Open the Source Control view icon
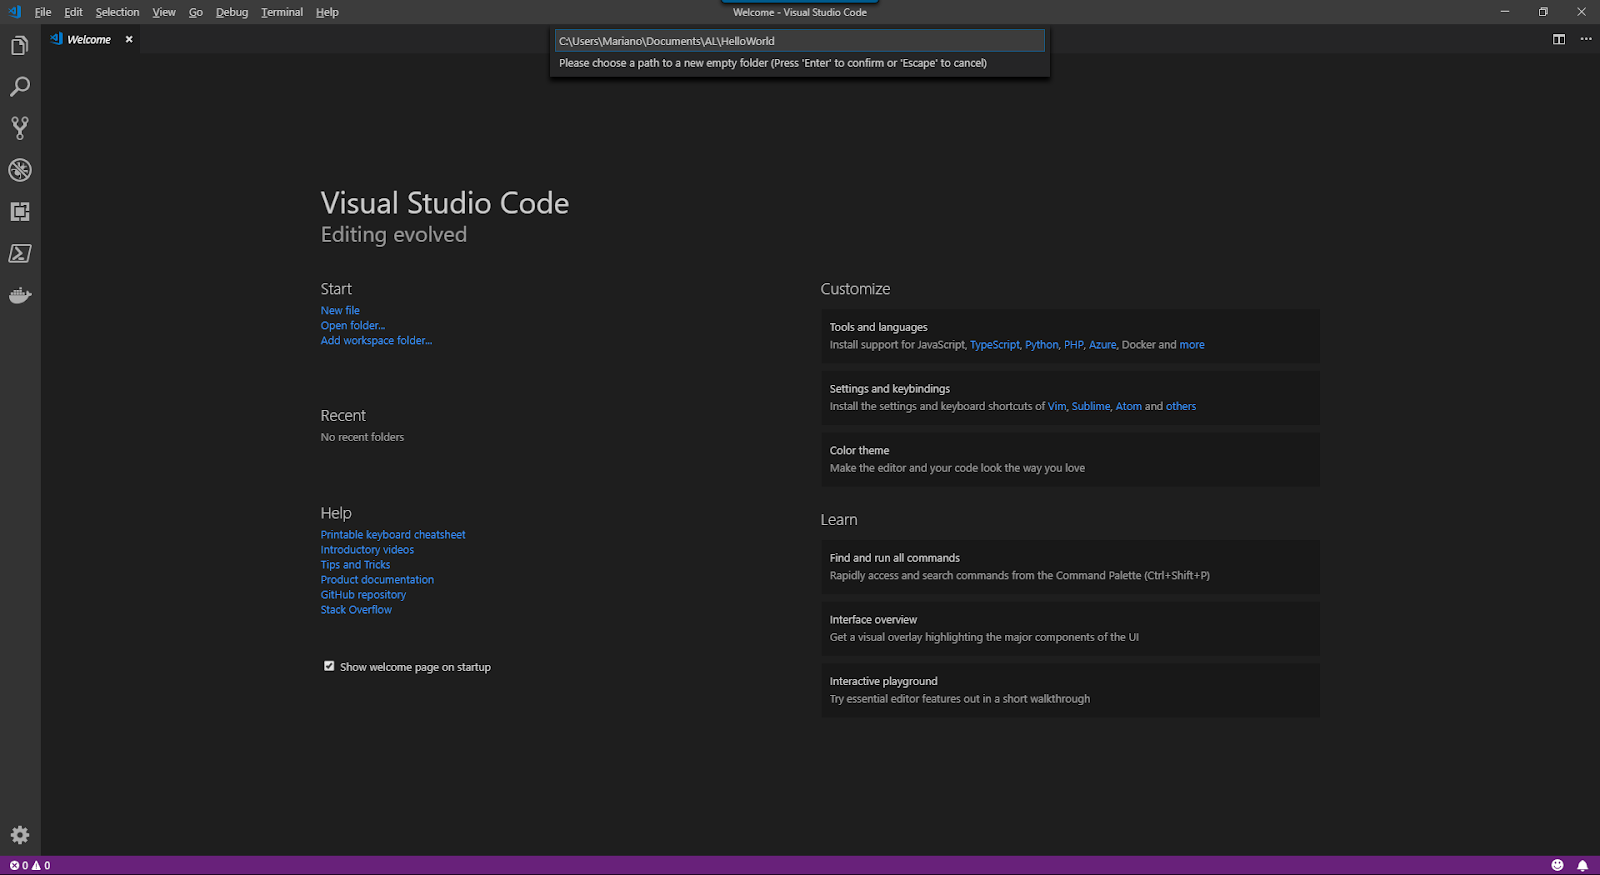The height and width of the screenshot is (875, 1600). (x=20, y=128)
